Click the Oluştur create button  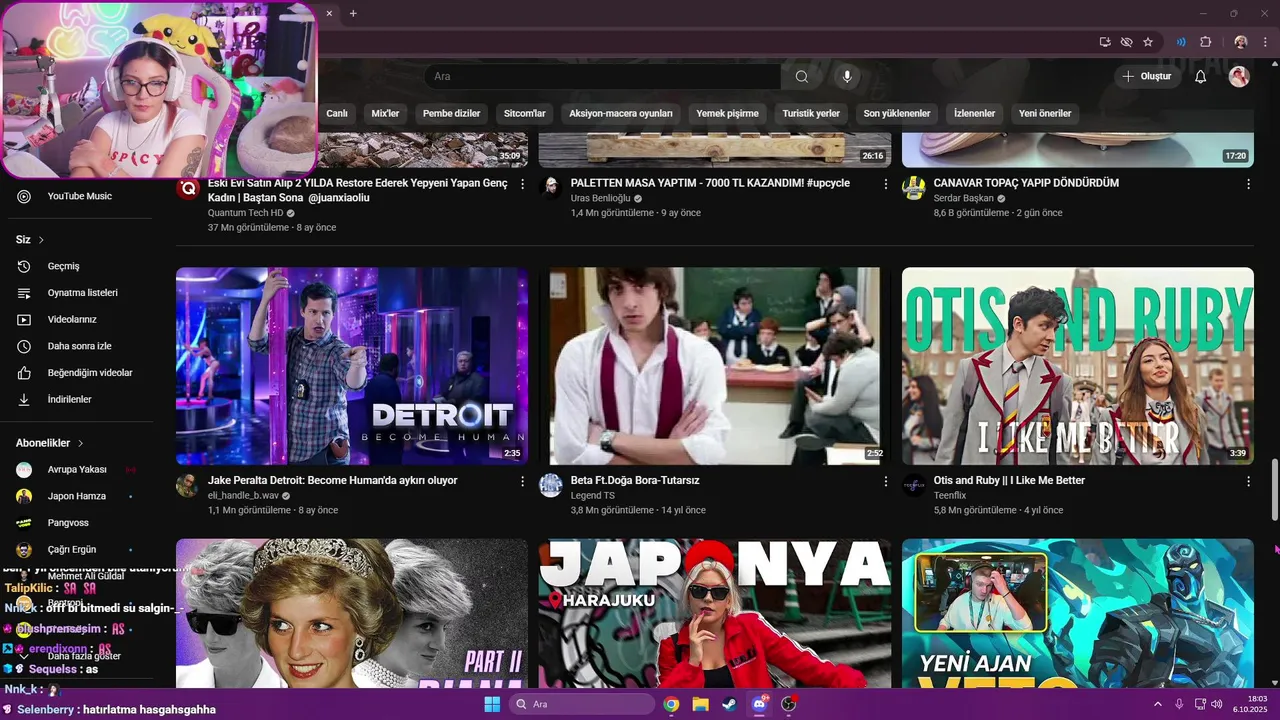coord(1148,76)
